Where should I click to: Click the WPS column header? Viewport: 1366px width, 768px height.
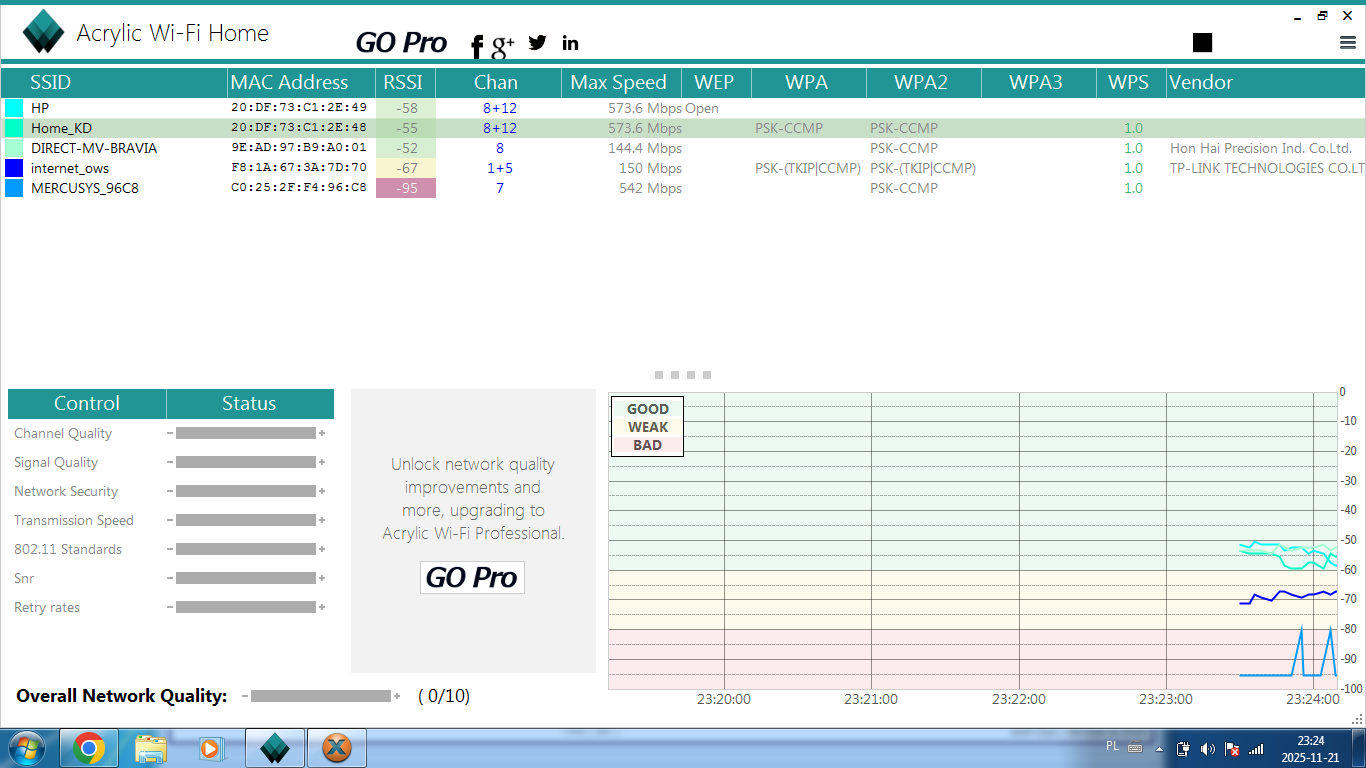(x=1130, y=82)
